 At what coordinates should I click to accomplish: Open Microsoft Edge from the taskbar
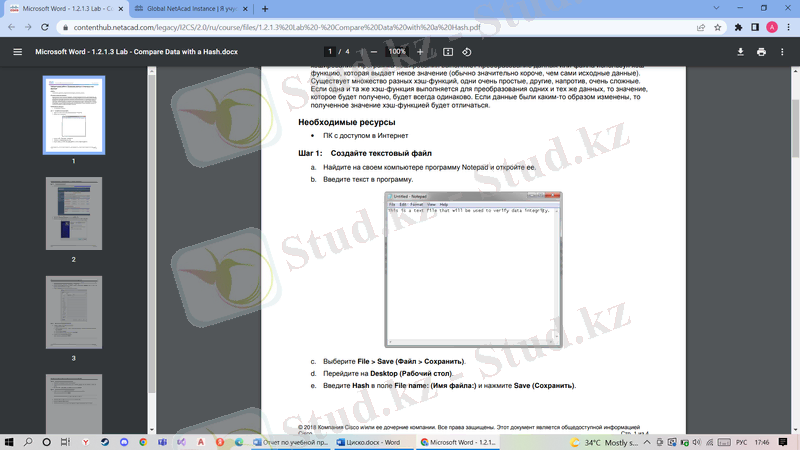coord(239,442)
